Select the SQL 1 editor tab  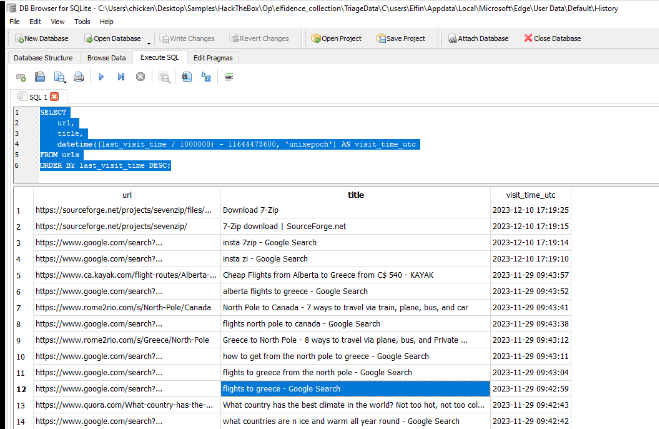pyautogui.click(x=38, y=97)
